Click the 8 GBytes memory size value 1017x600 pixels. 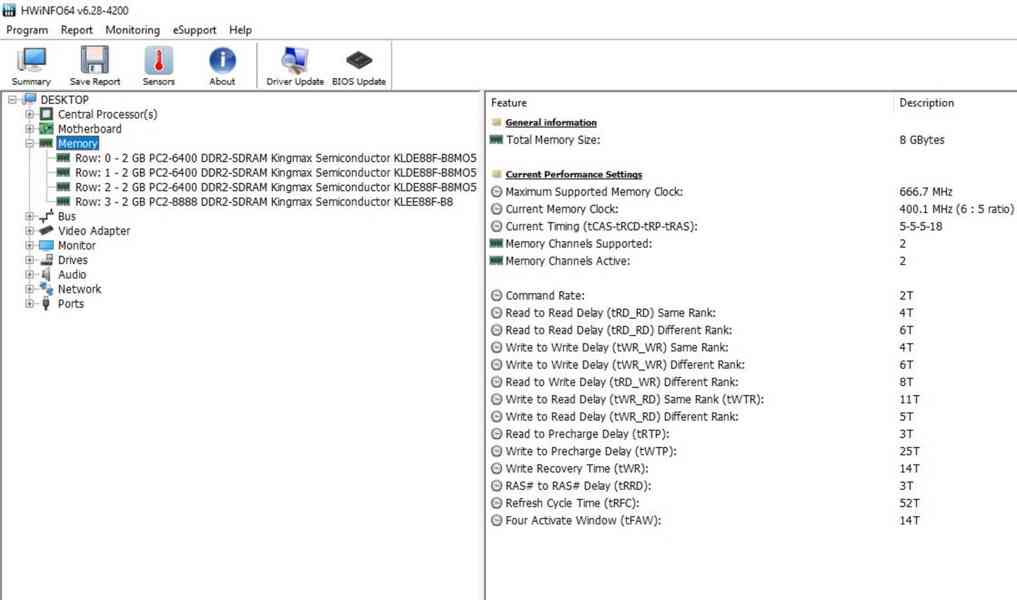point(922,139)
